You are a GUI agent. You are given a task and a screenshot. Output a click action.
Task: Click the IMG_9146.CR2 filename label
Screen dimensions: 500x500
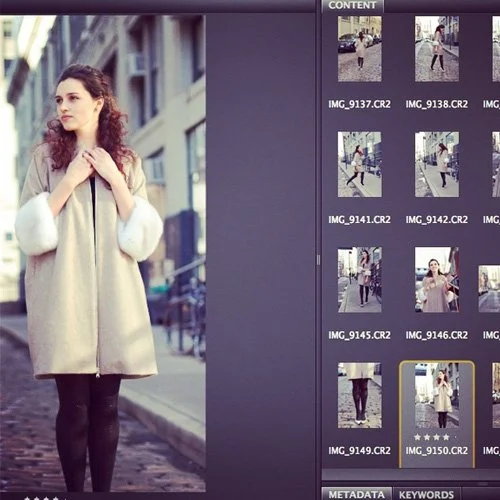[437, 335]
